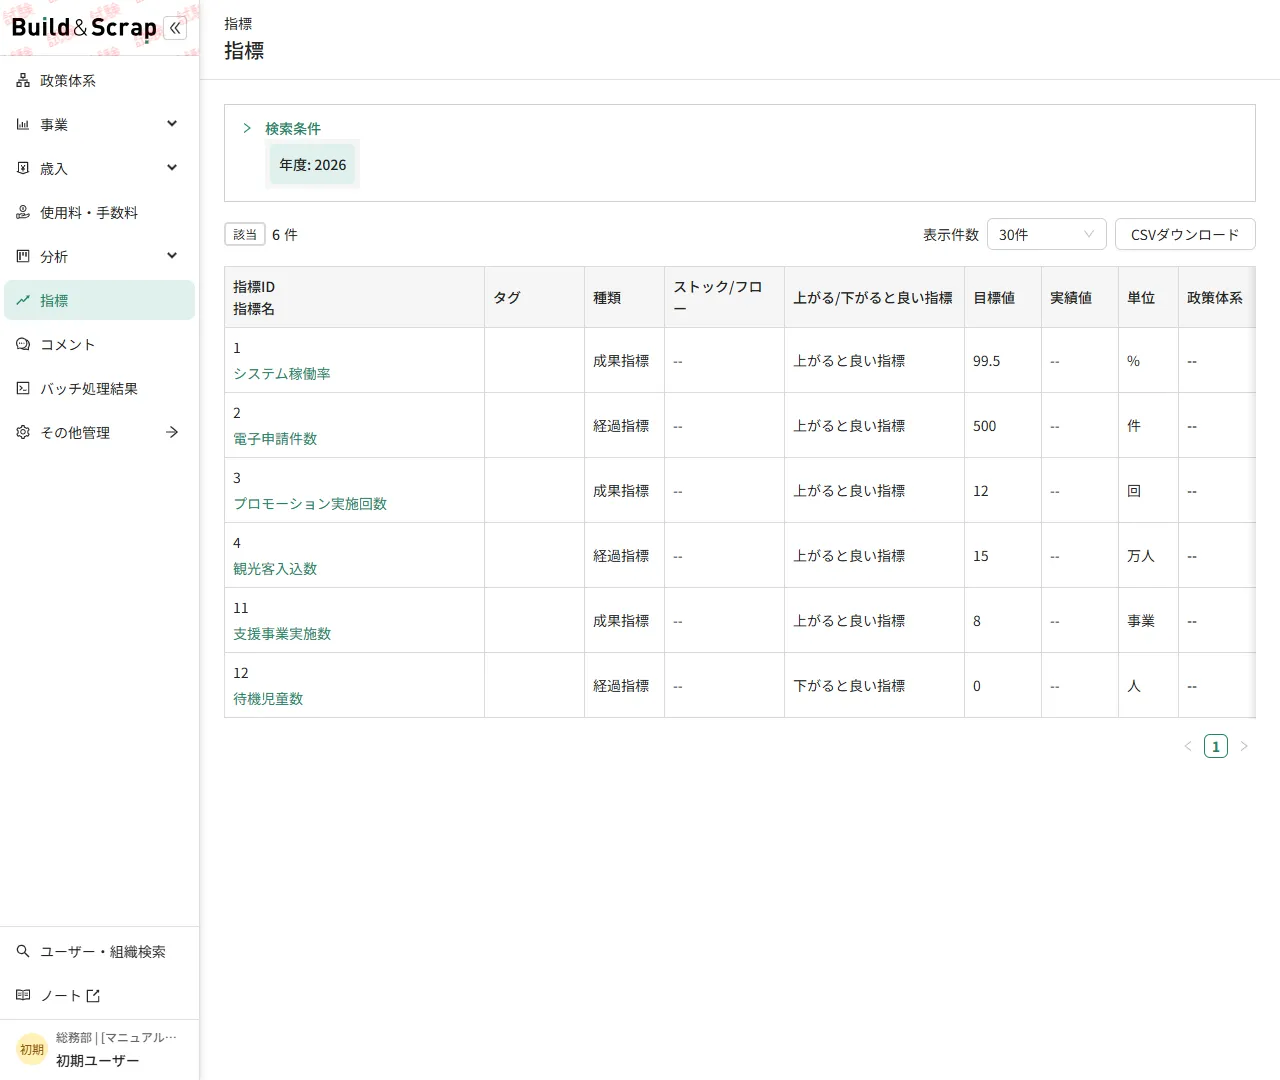The height and width of the screenshot is (1080, 1280).
Task: Click the previous page arrow
Action: (1188, 746)
